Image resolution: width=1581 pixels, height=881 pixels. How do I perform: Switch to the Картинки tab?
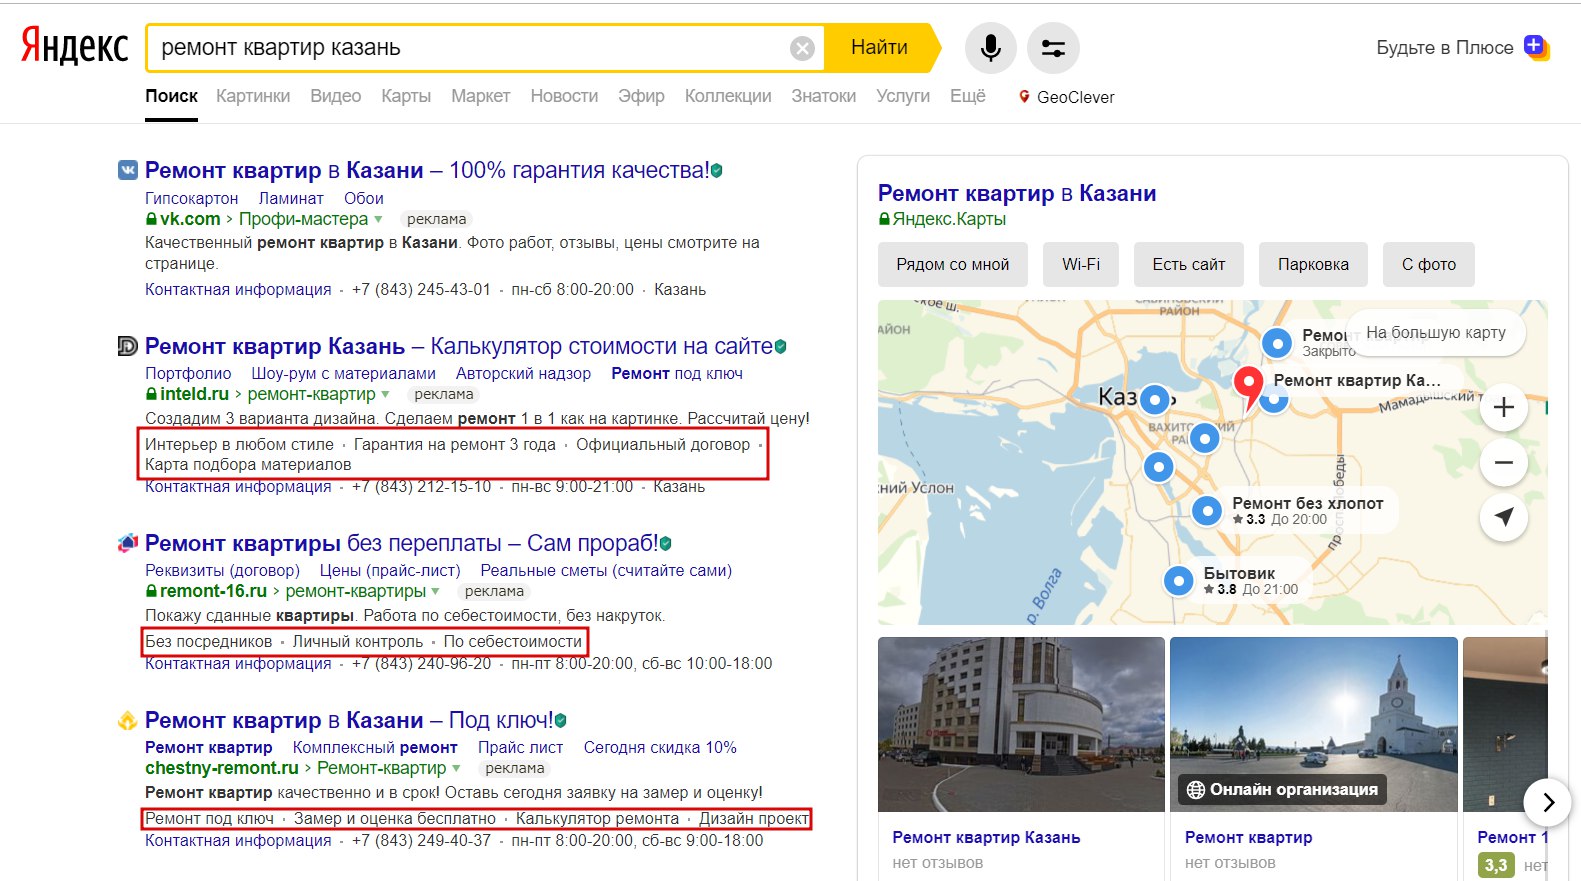tap(253, 96)
